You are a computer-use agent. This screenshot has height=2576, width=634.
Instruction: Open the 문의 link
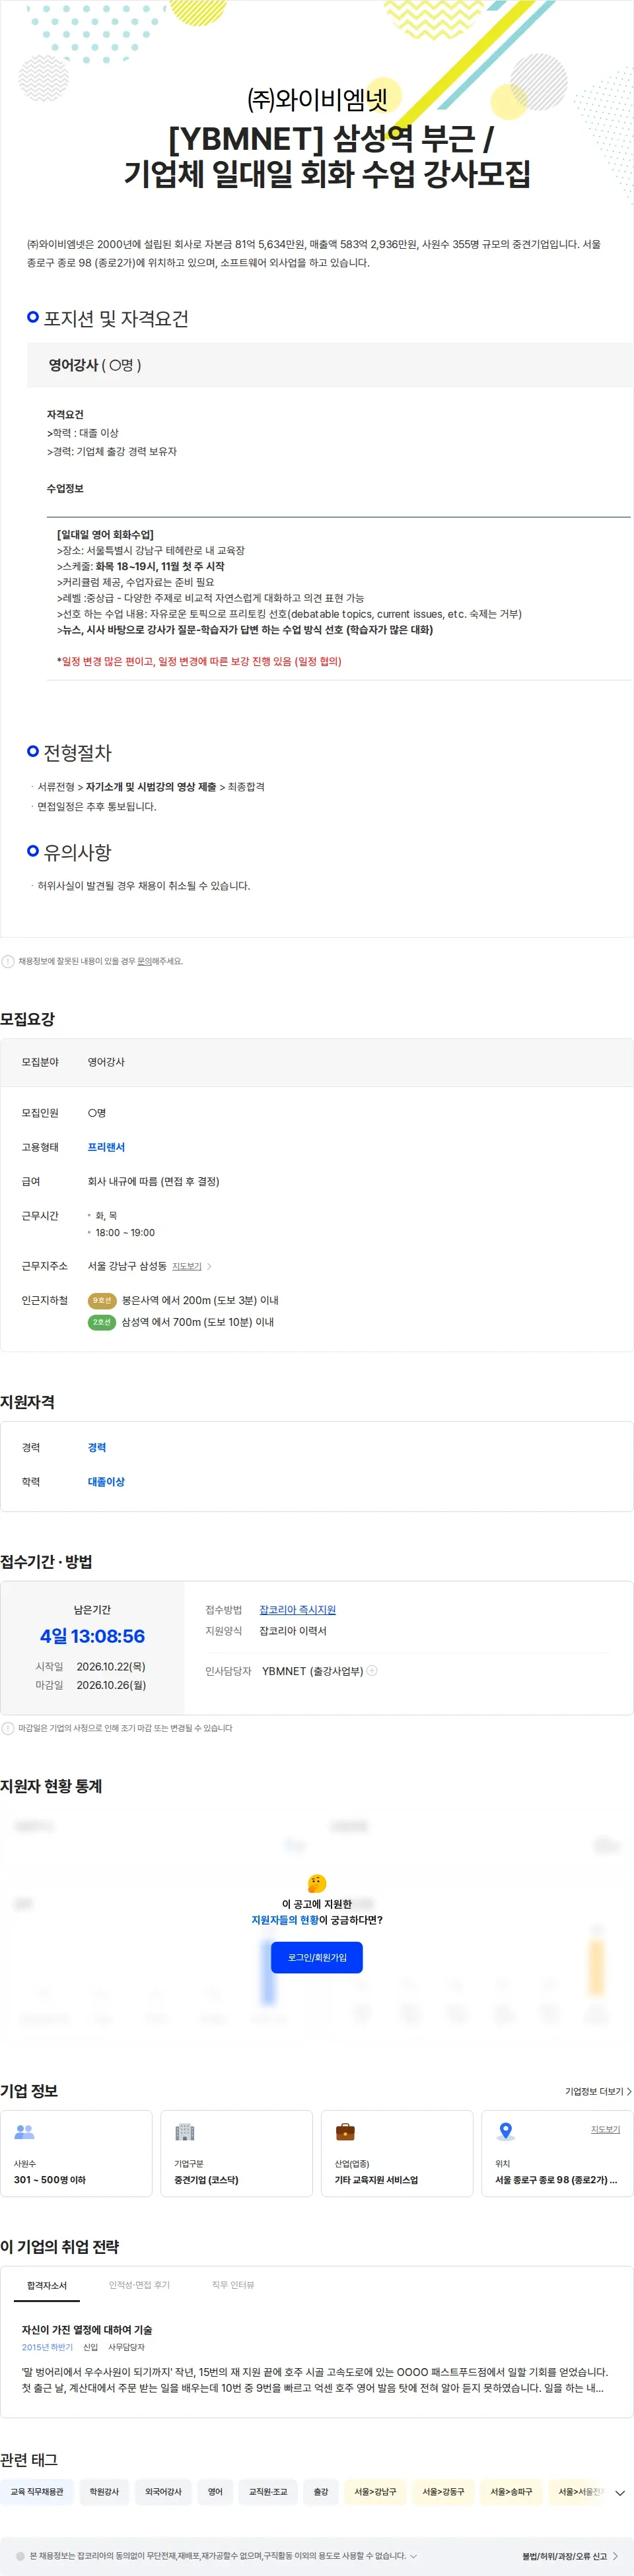pyautogui.click(x=144, y=961)
